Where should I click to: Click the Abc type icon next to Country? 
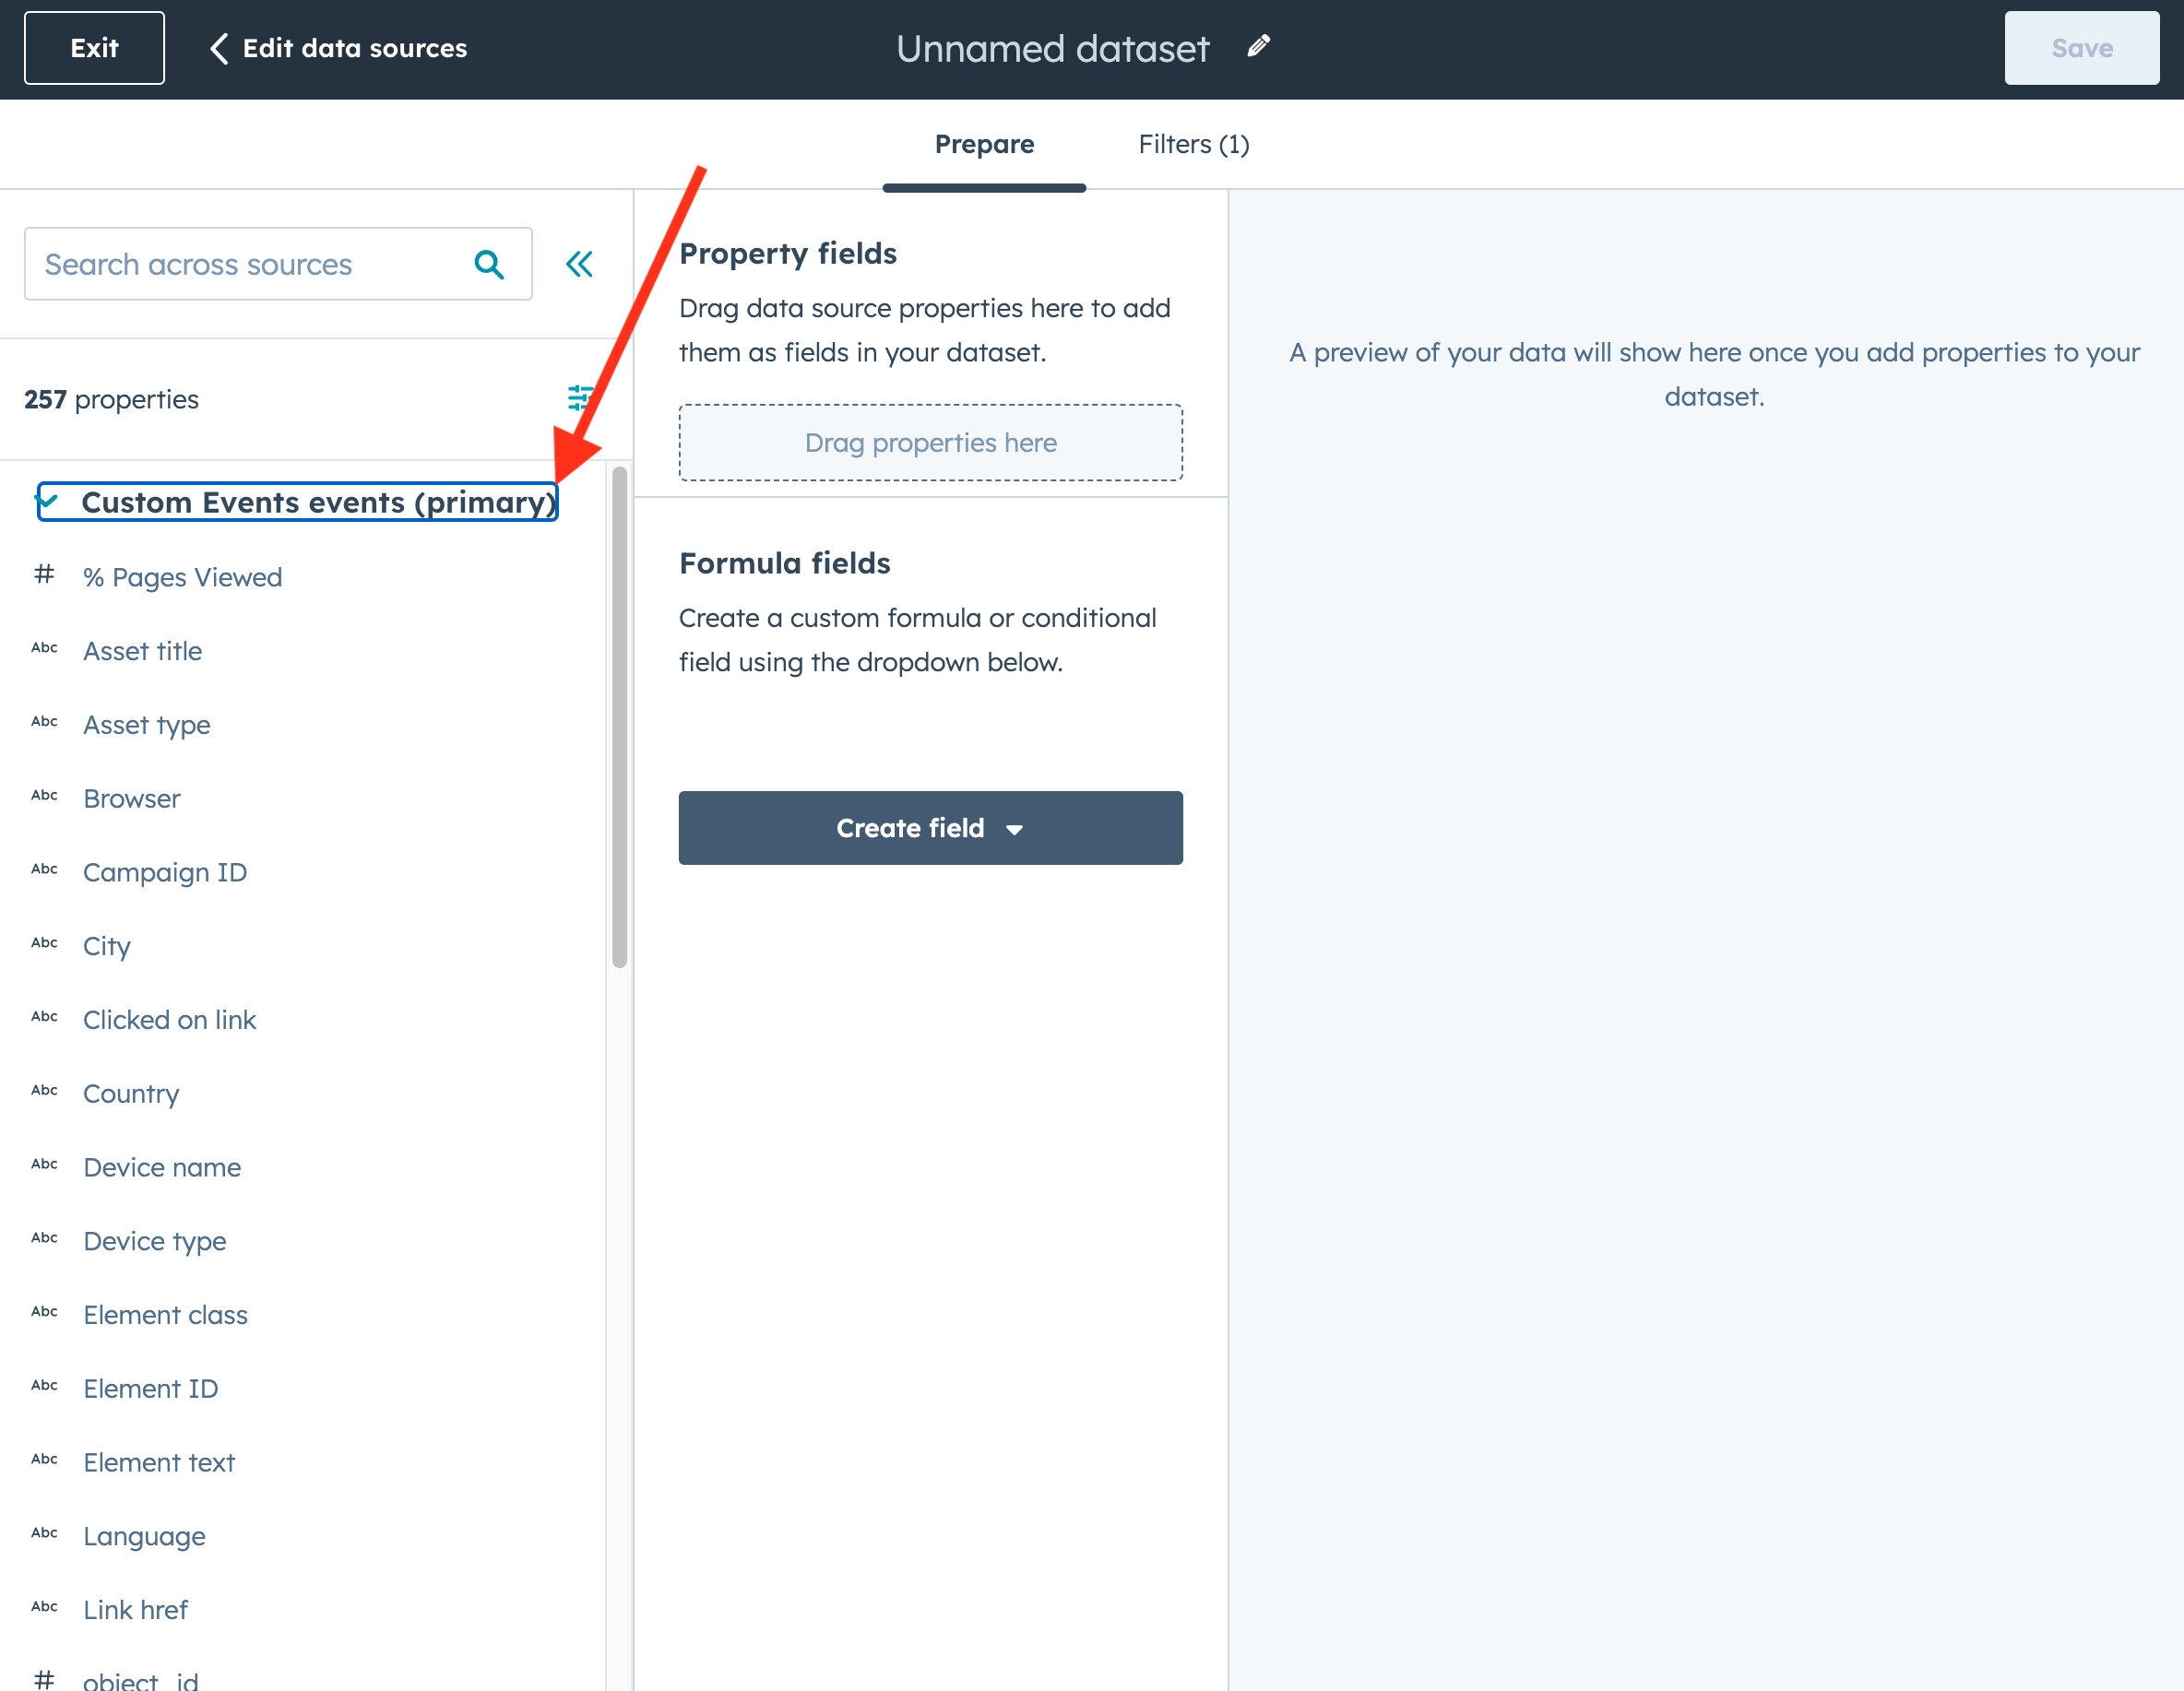click(x=44, y=1090)
